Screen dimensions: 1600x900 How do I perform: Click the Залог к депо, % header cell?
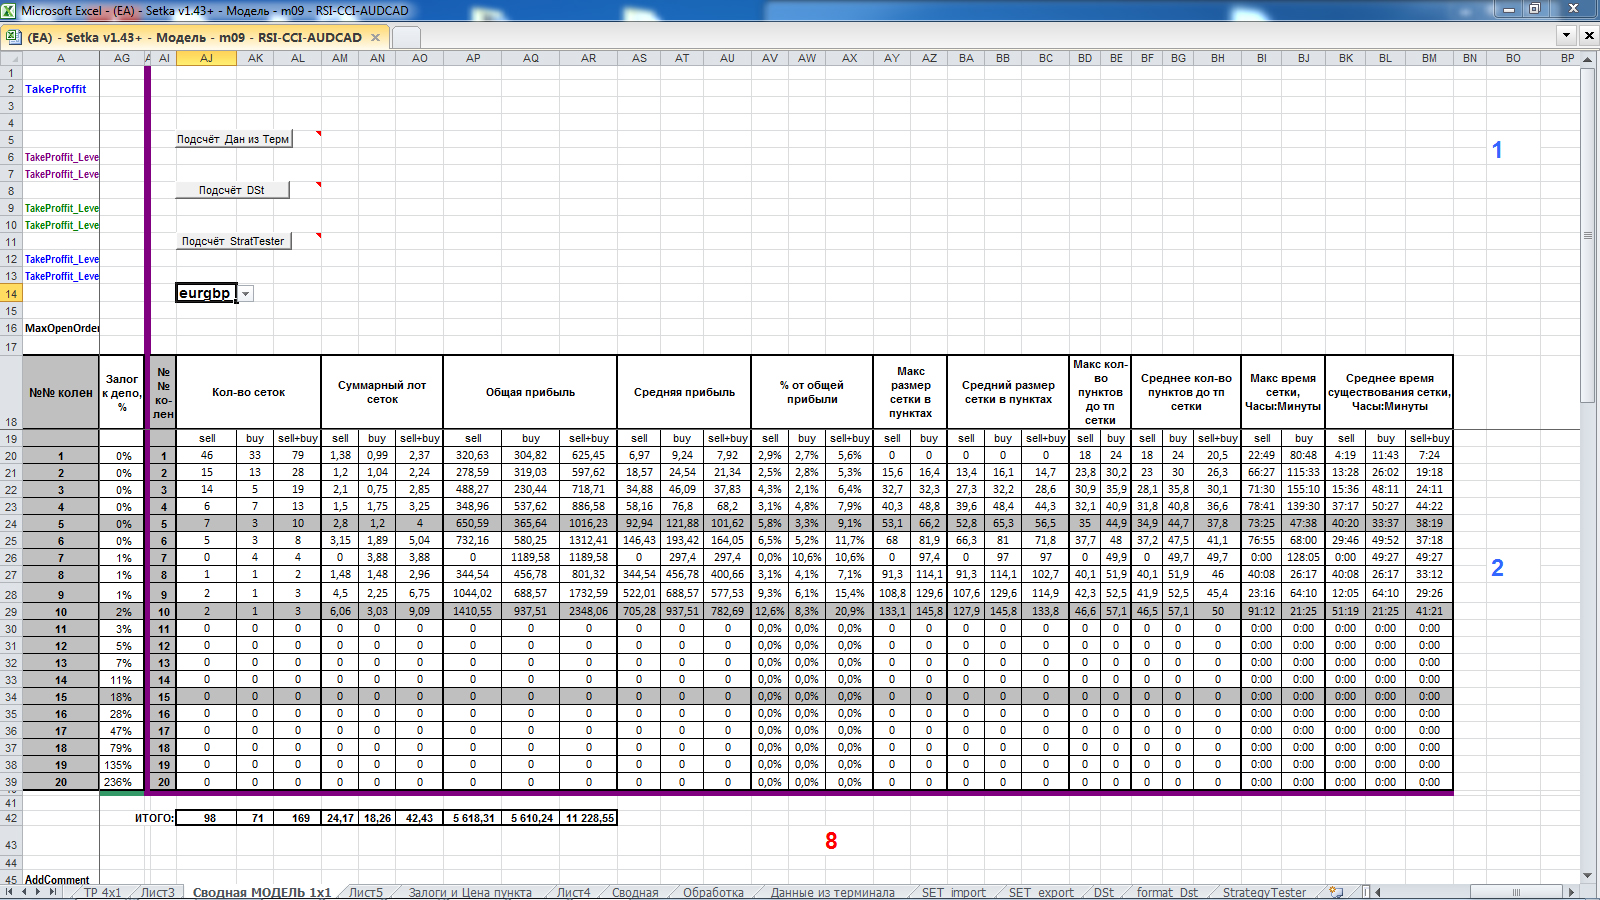tap(122, 392)
